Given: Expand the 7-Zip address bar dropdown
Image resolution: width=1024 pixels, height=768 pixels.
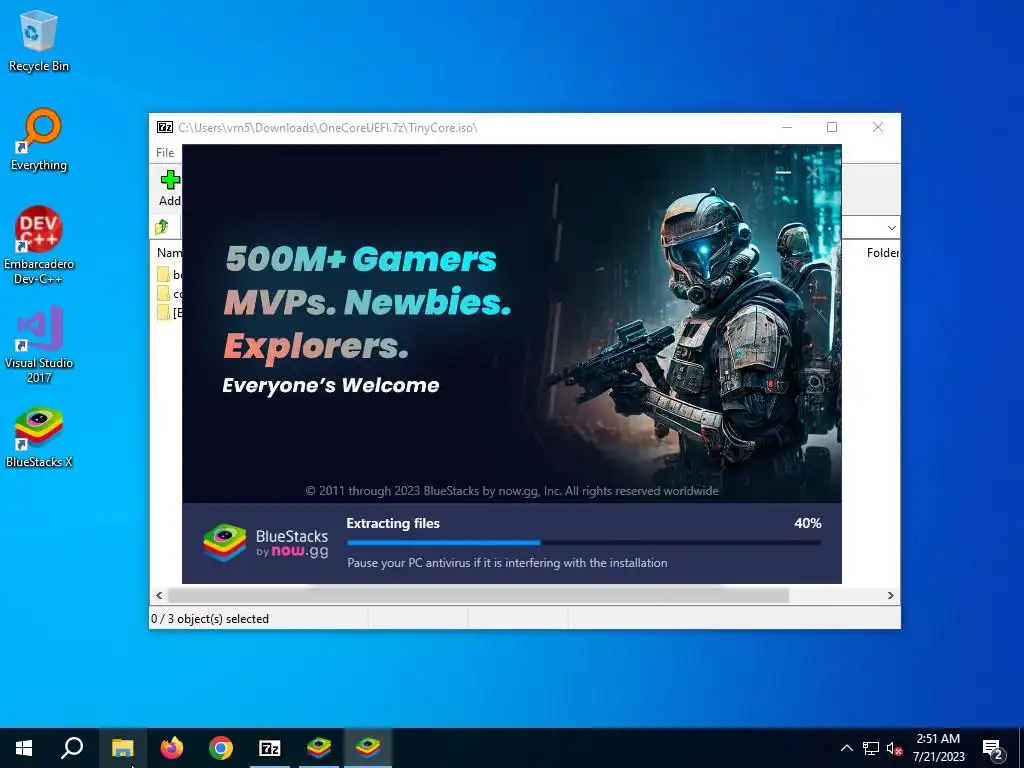Looking at the screenshot, I should (x=891, y=228).
